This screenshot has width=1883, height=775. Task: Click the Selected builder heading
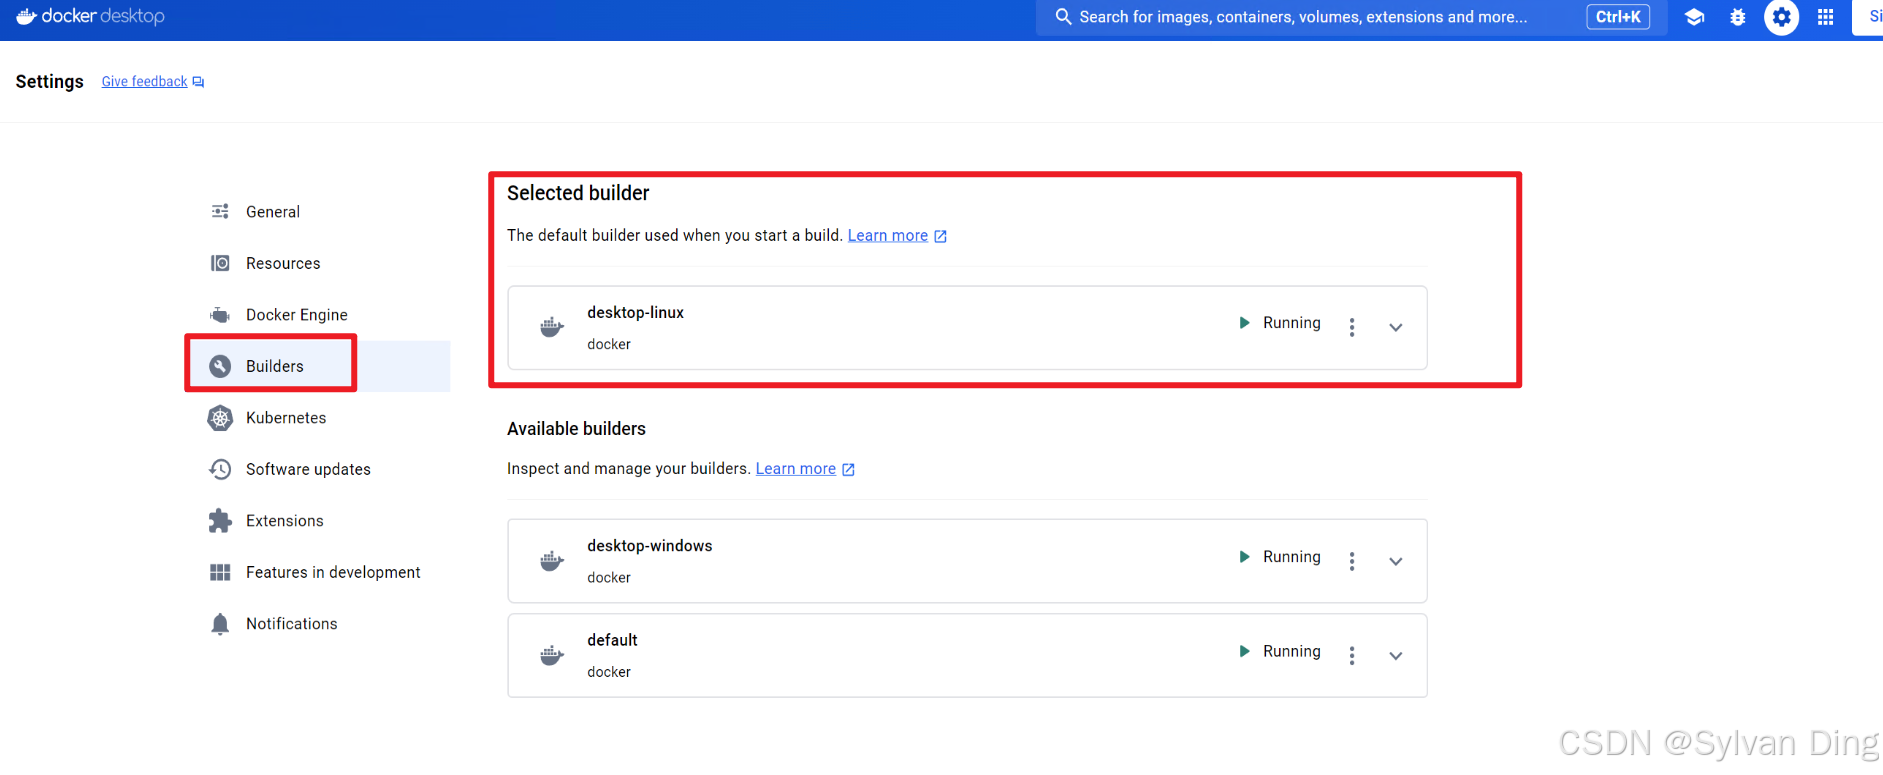(x=578, y=193)
